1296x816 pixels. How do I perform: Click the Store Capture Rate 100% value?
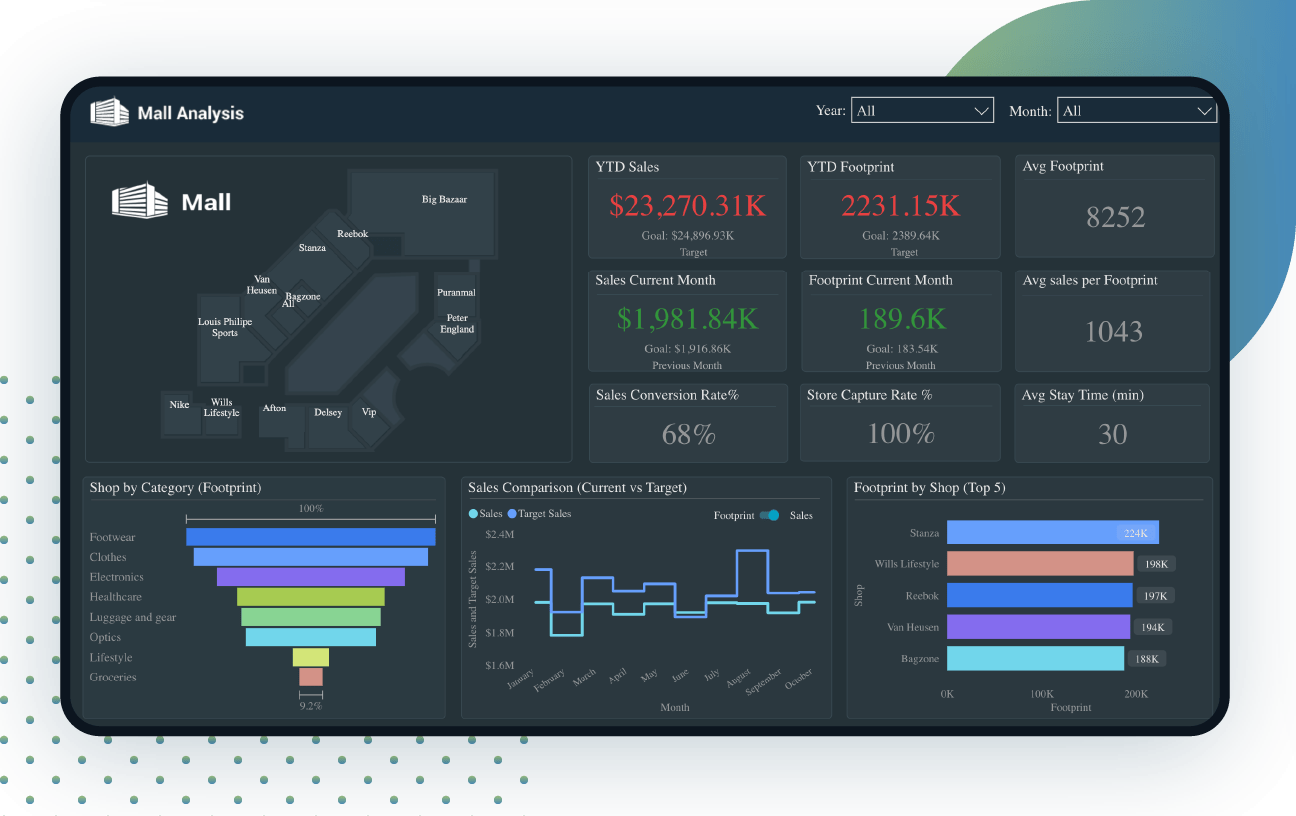901,433
